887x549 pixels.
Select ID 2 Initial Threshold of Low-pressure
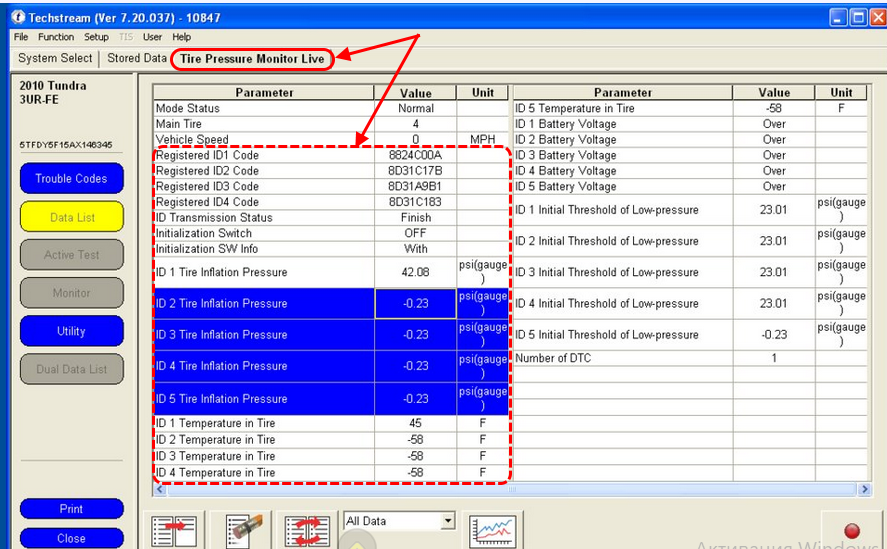tap(690, 241)
